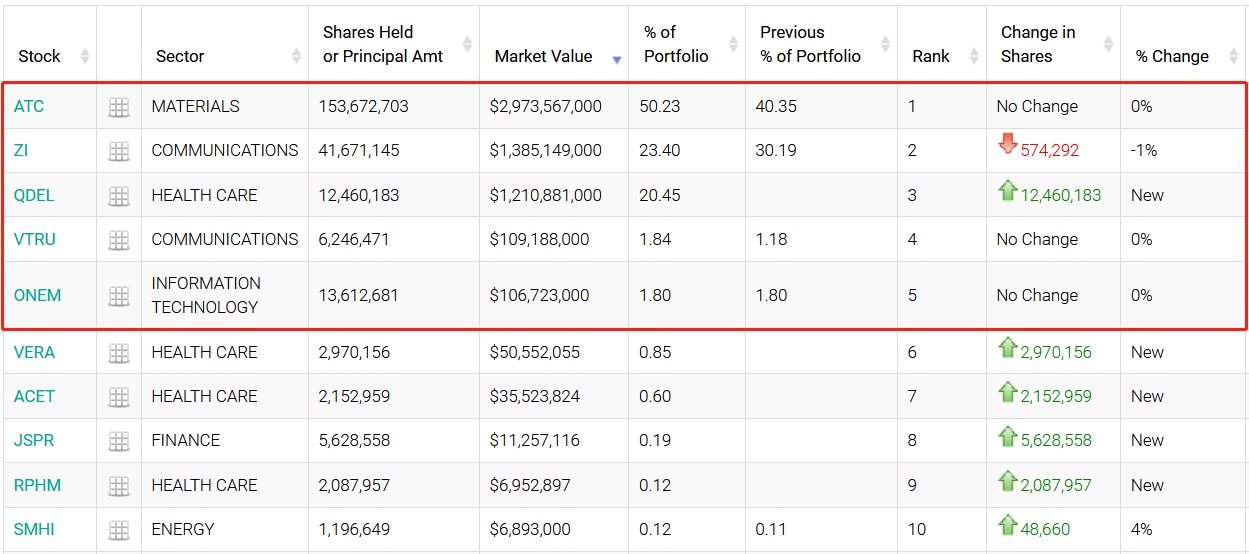Sort table by Stock column
The image size is (1249, 554).
click(40, 56)
